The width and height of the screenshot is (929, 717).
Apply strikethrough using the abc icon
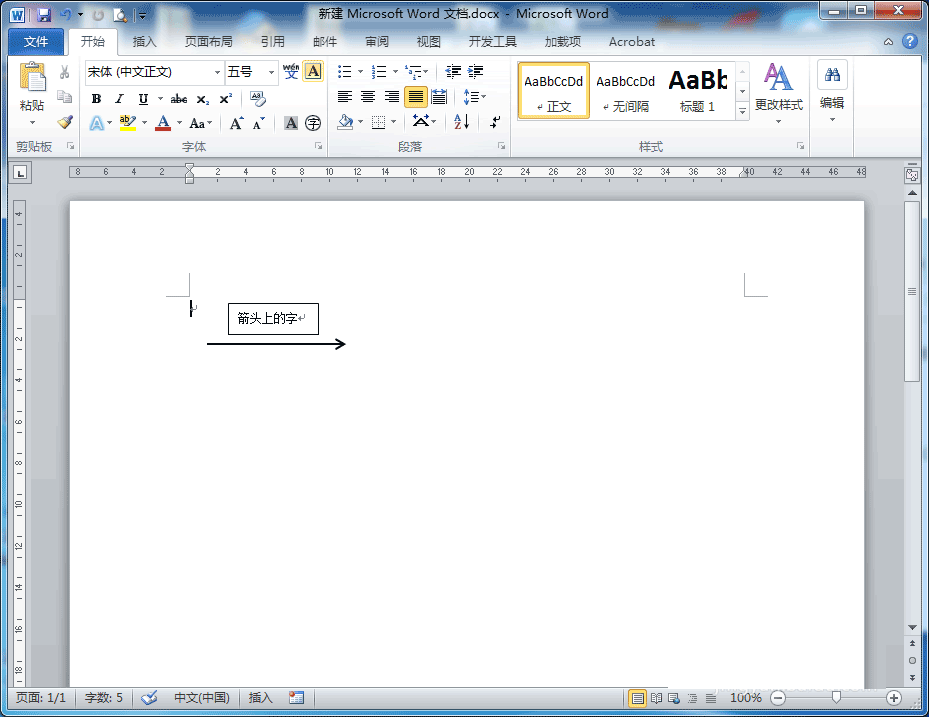pos(179,99)
